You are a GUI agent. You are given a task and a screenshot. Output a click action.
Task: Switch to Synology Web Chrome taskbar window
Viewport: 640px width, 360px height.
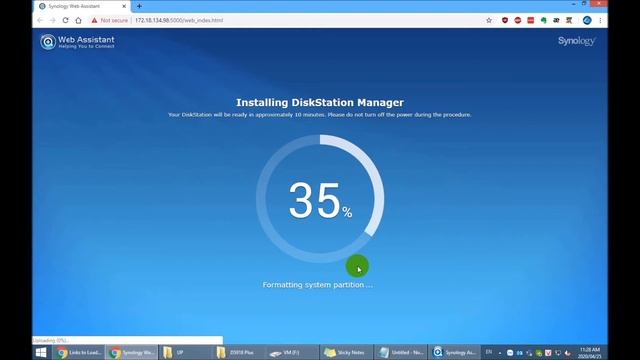click(x=132, y=352)
